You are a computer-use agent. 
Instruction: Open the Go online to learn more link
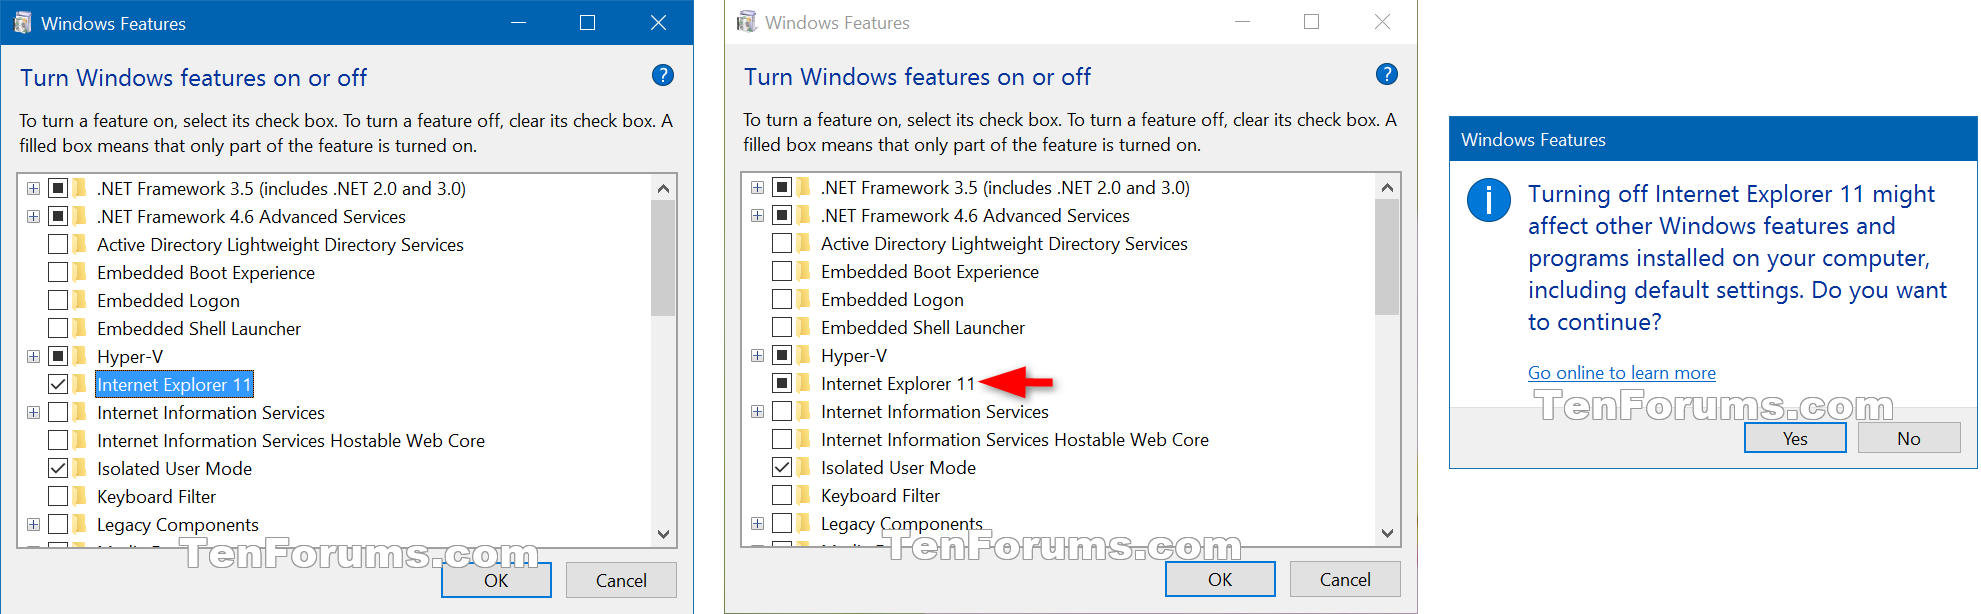pyautogui.click(x=1621, y=373)
